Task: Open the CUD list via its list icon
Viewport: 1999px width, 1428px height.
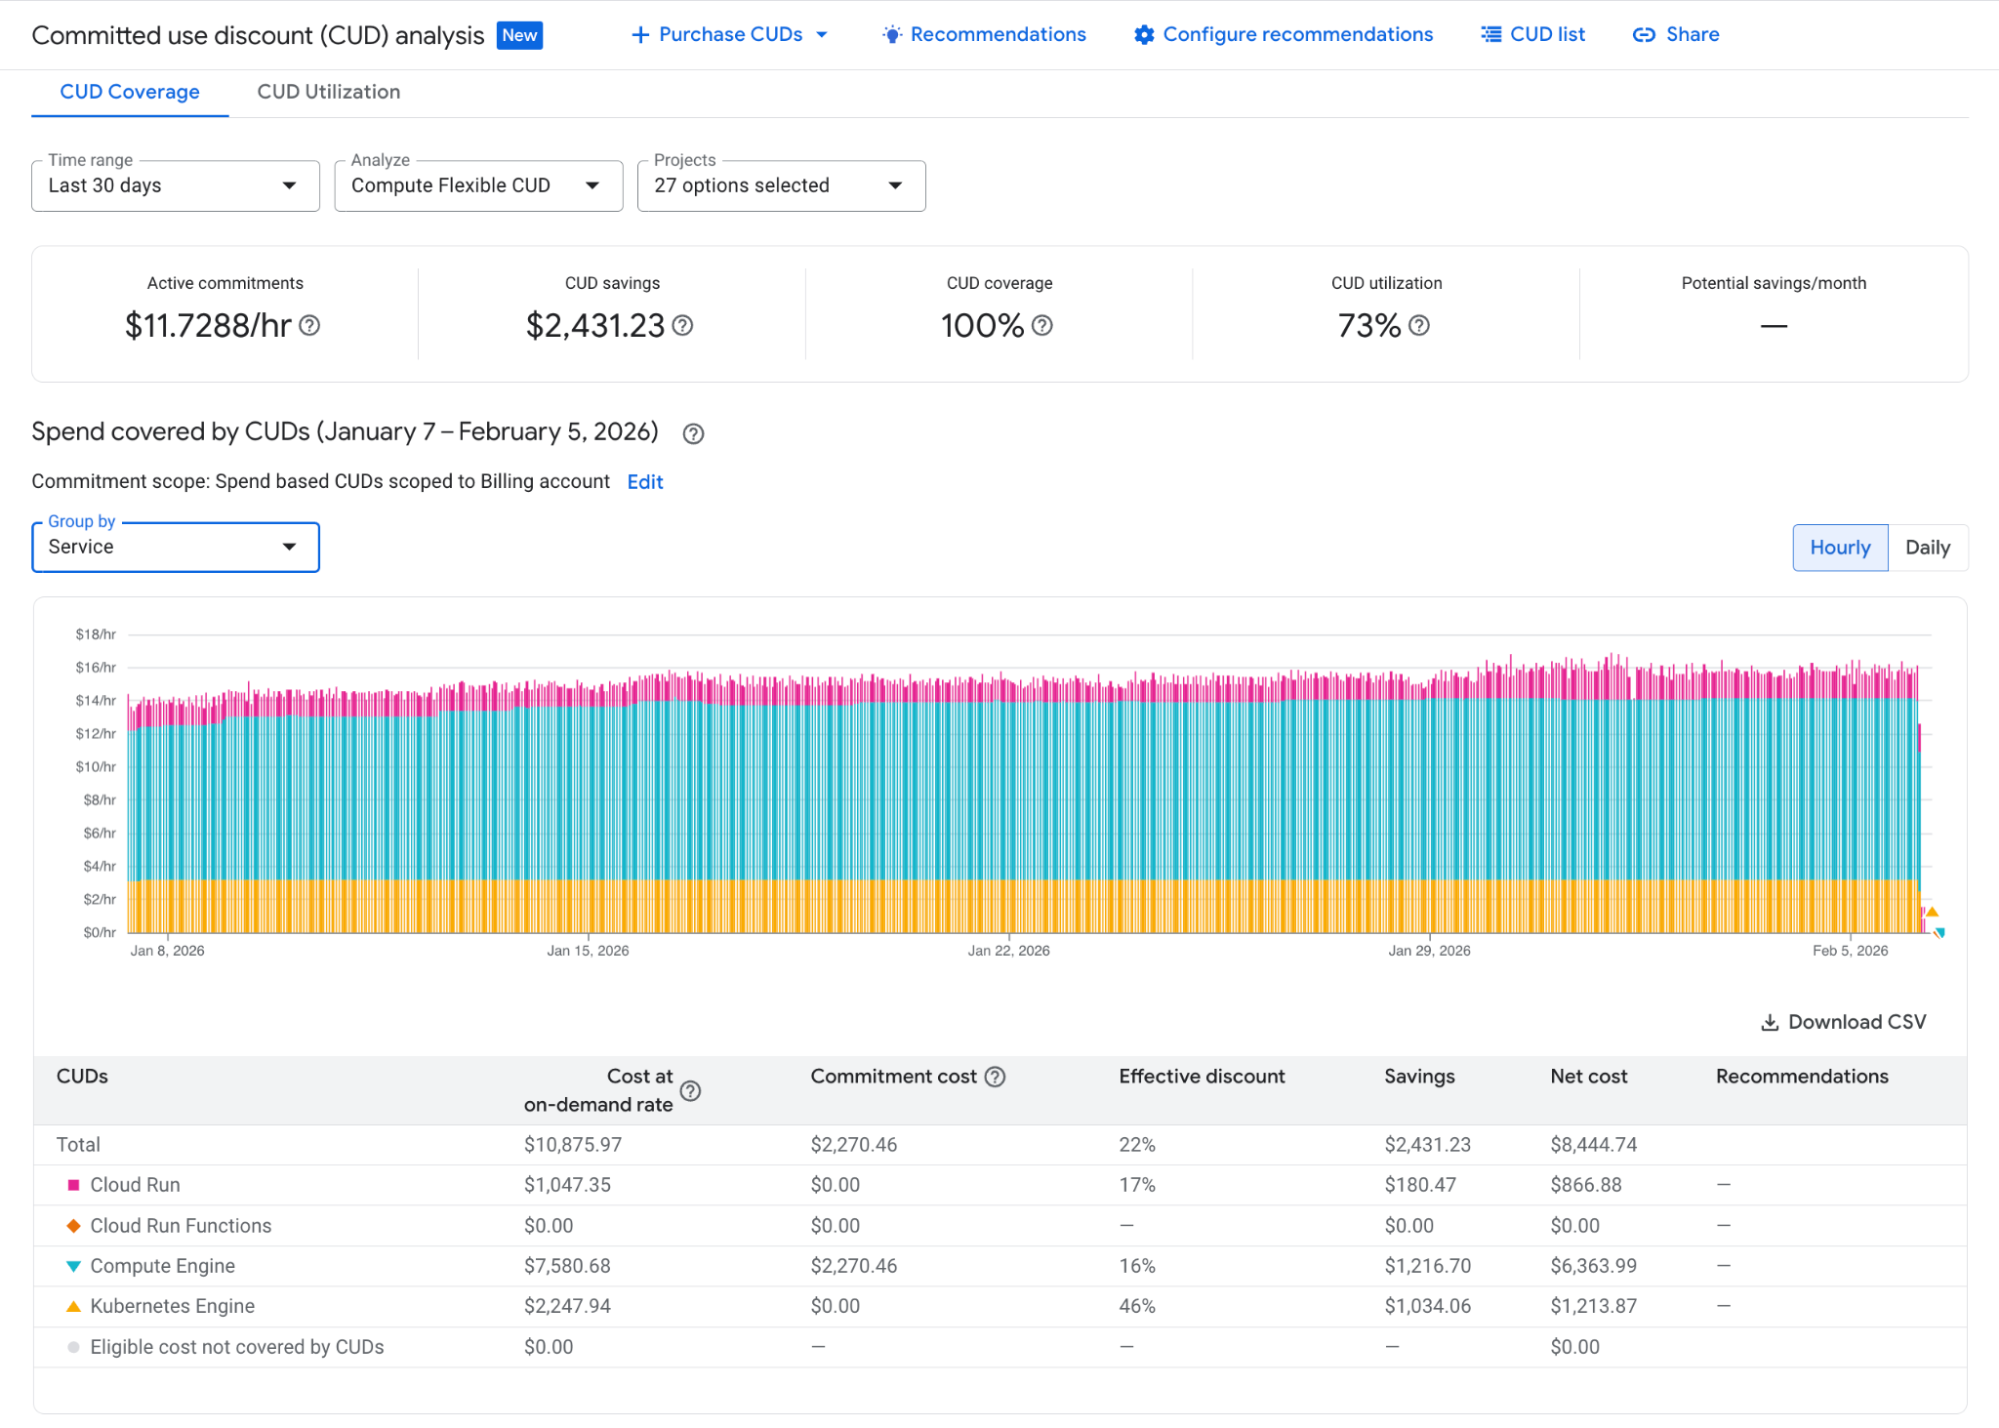Action: [1489, 34]
